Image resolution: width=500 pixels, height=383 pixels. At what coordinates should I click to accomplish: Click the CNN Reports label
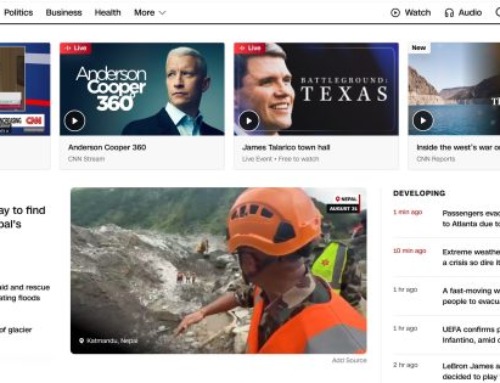click(x=436, y=159)
